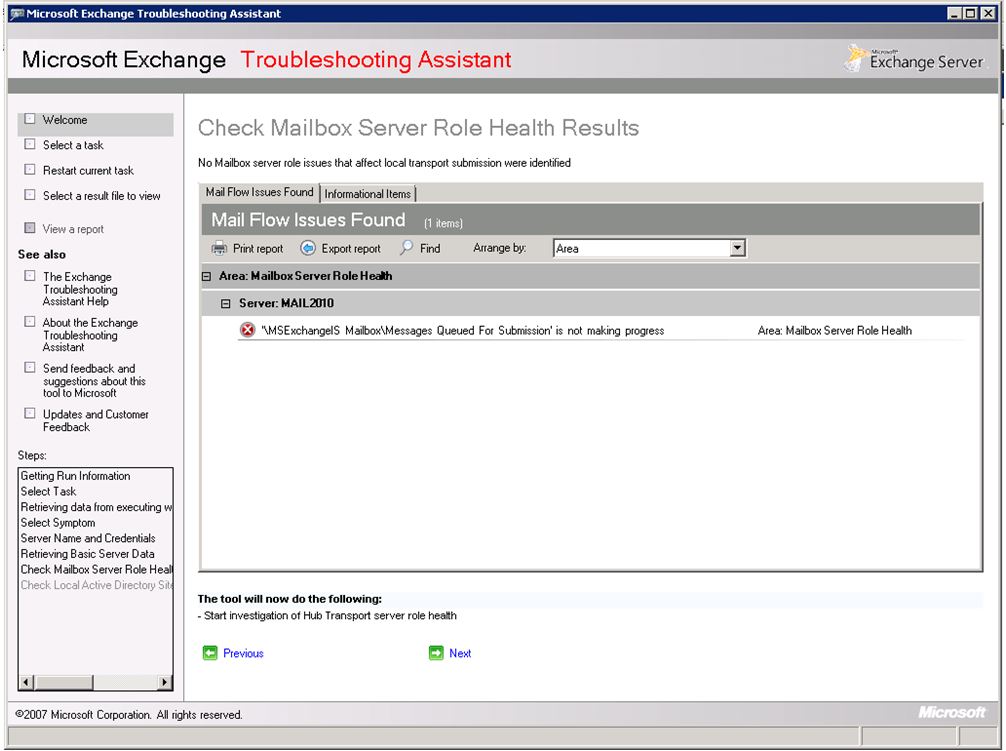This screenshot has height=751, width=1006.
Task: Click bullet beside Updates and Customer Feedback
Action: pyautogui.click(x=30, y=414)
